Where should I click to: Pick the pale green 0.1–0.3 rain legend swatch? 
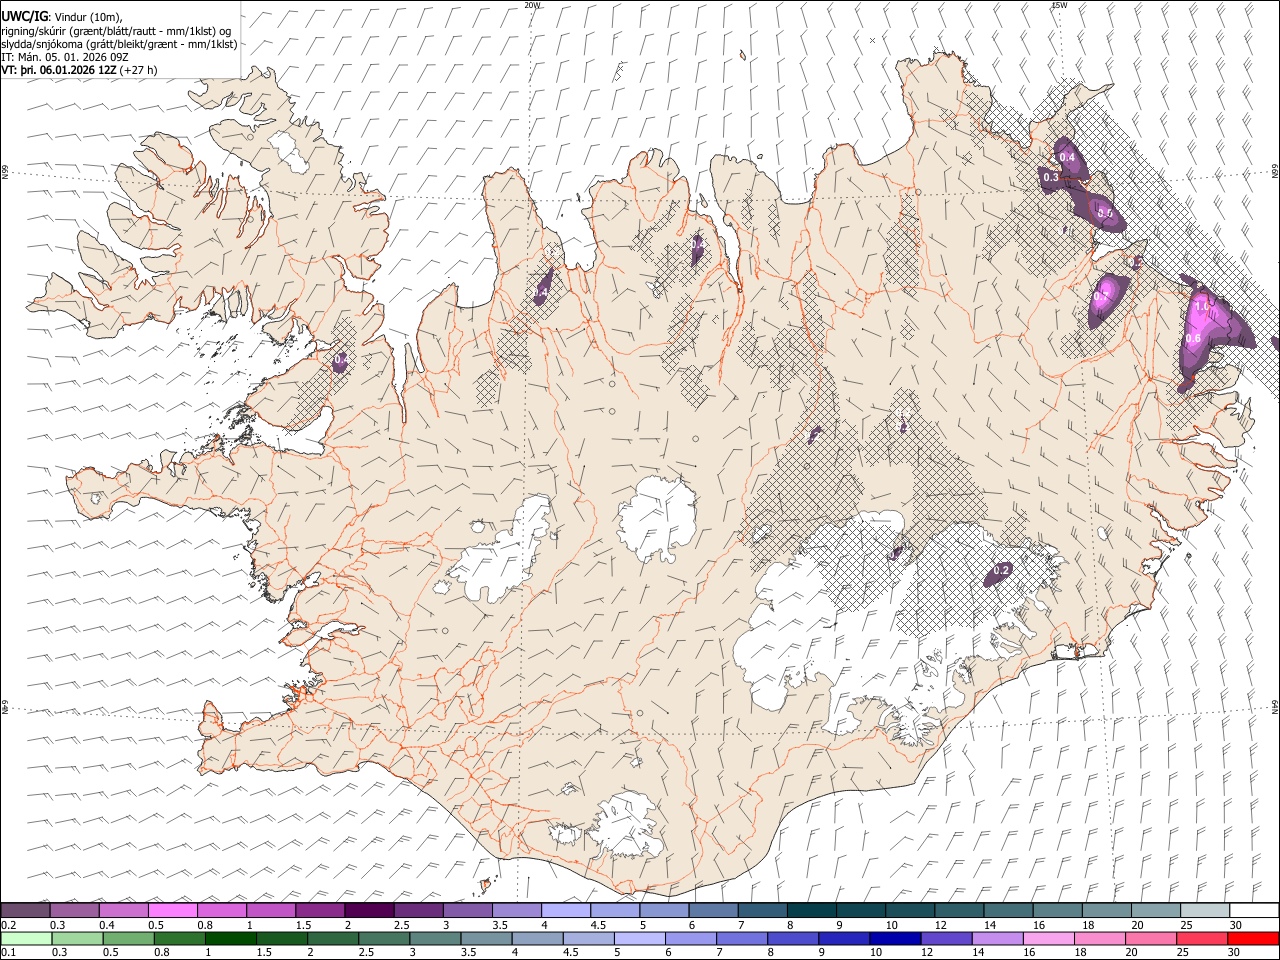pos(26,938)
